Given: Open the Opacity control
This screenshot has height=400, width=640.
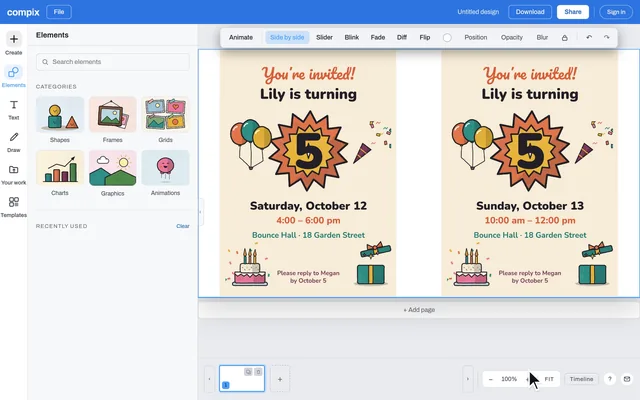Looking at the screenshot, I should (512, 38).
